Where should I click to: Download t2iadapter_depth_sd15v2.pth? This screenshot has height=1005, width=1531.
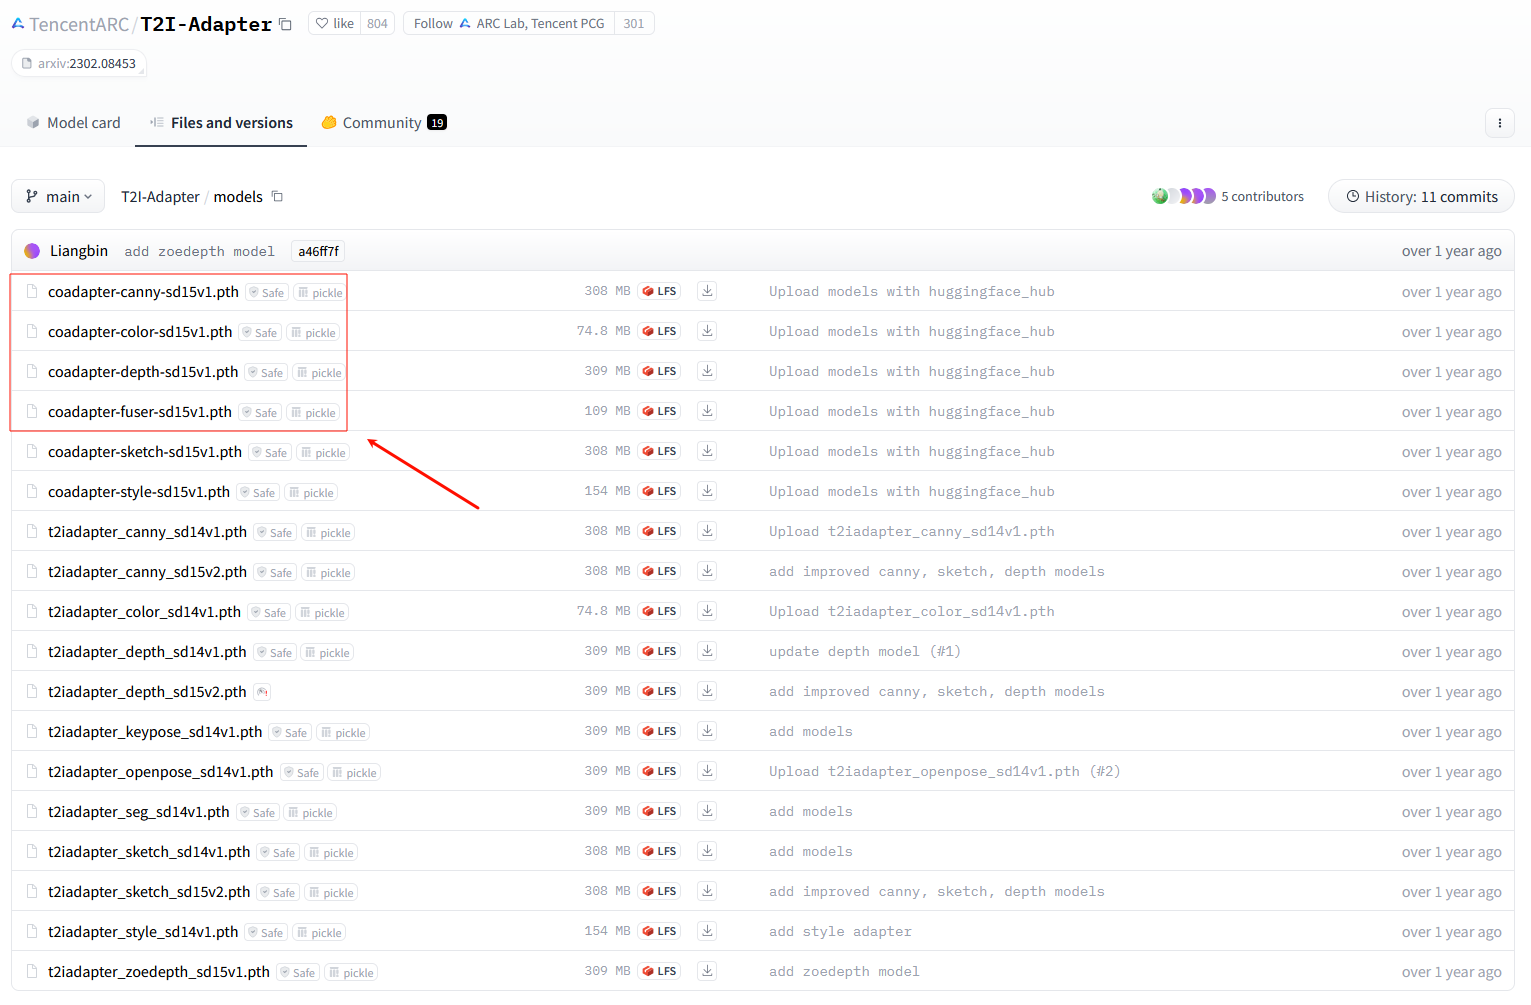(707, 691)
